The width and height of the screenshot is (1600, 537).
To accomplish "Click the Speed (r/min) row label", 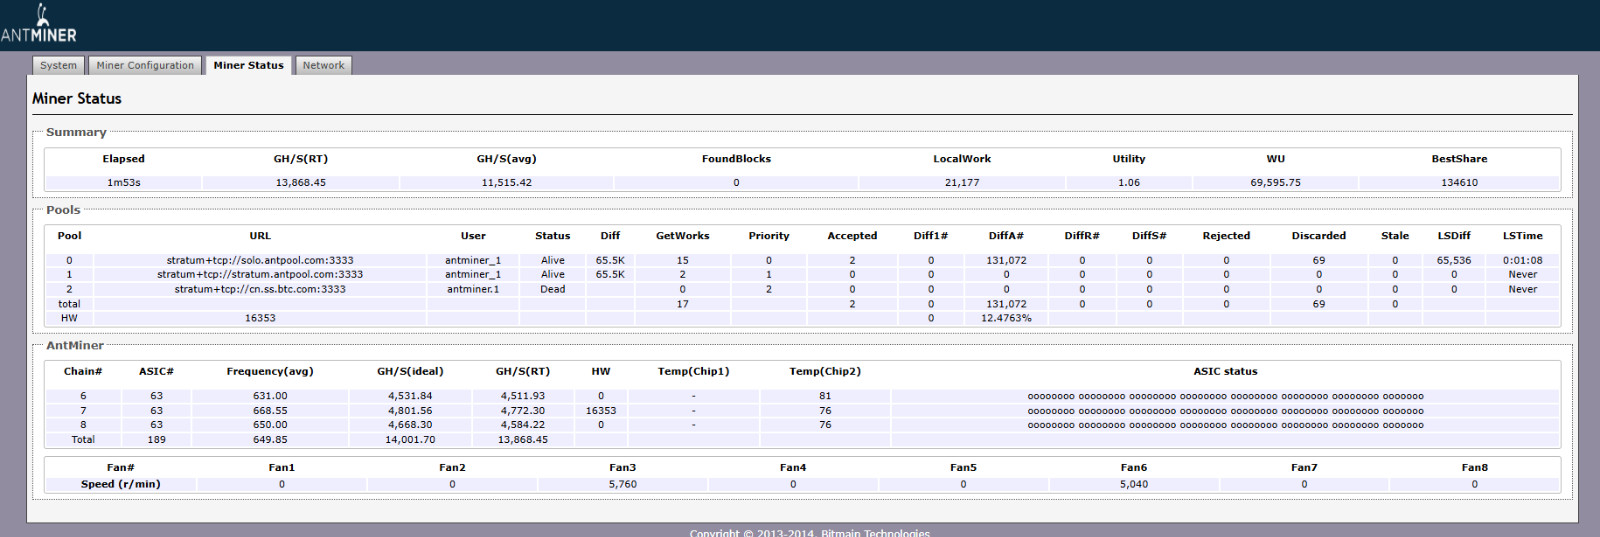I will (x=121, y=484).
